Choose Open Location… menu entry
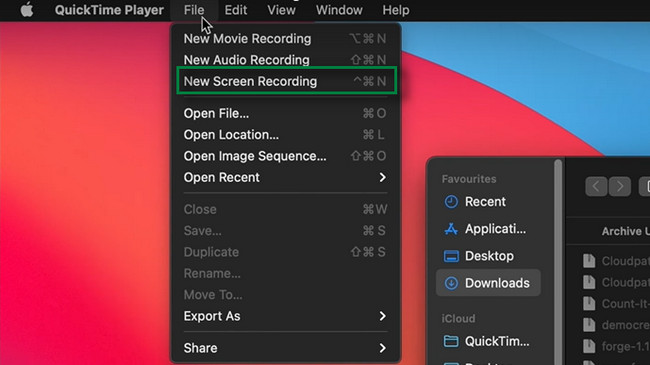 pyautogui.click(x=285, y=135)
